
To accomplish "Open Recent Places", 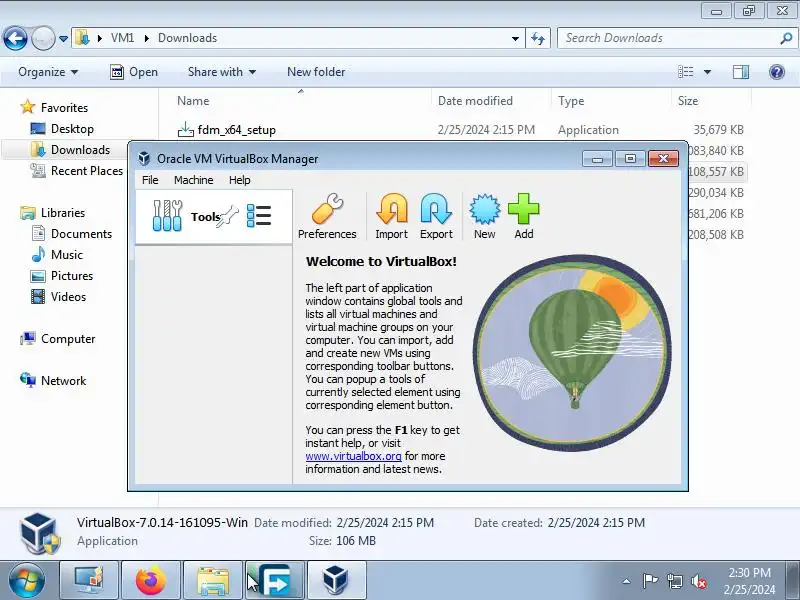I will coord(87,170).
